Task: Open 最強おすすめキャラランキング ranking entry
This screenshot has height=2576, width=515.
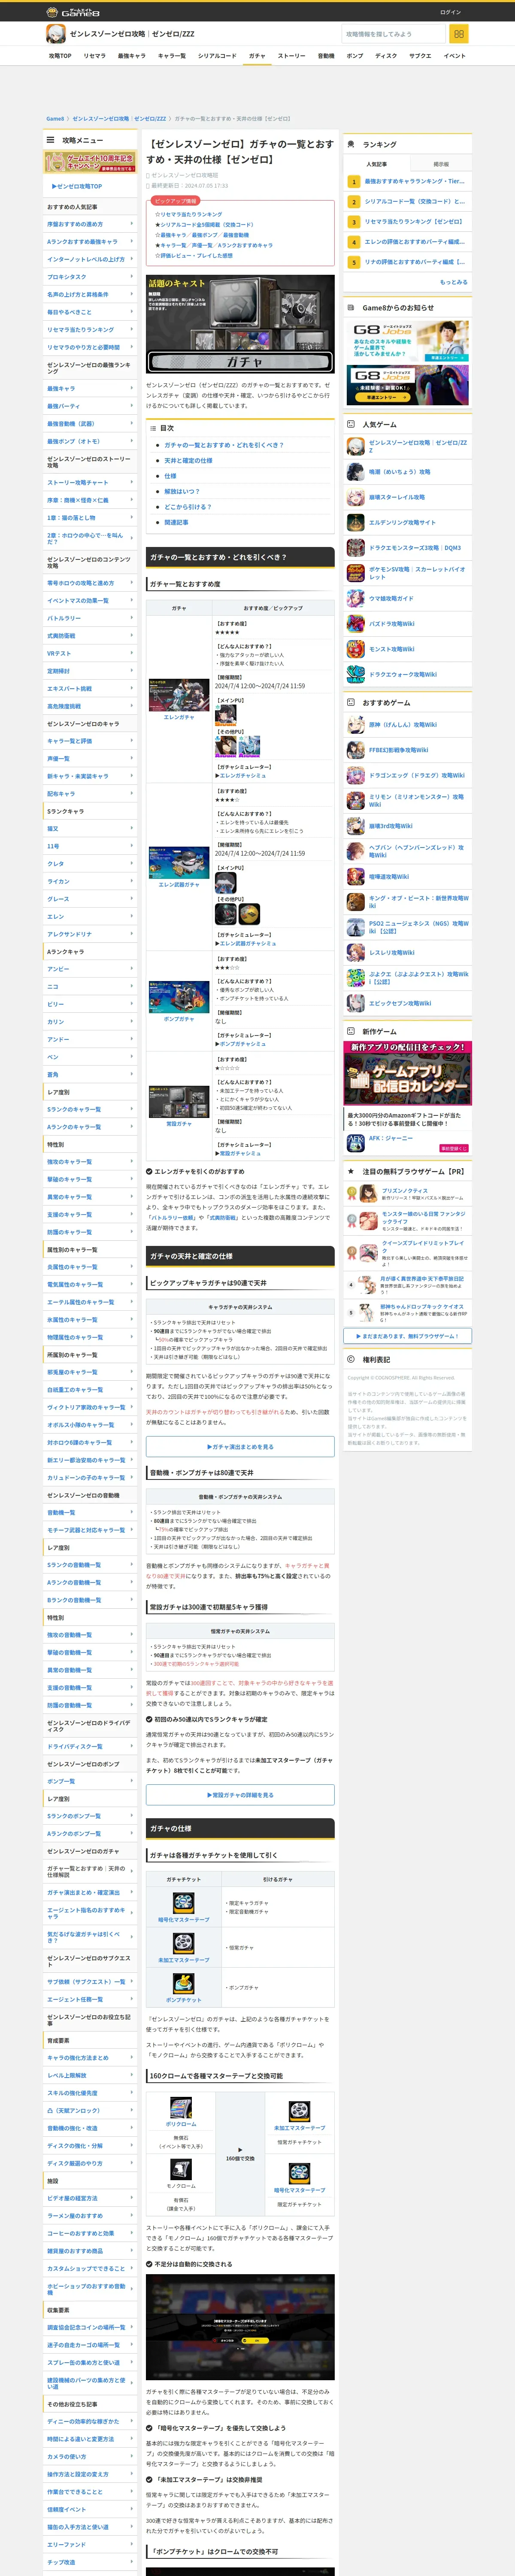Action: [414, 181]
